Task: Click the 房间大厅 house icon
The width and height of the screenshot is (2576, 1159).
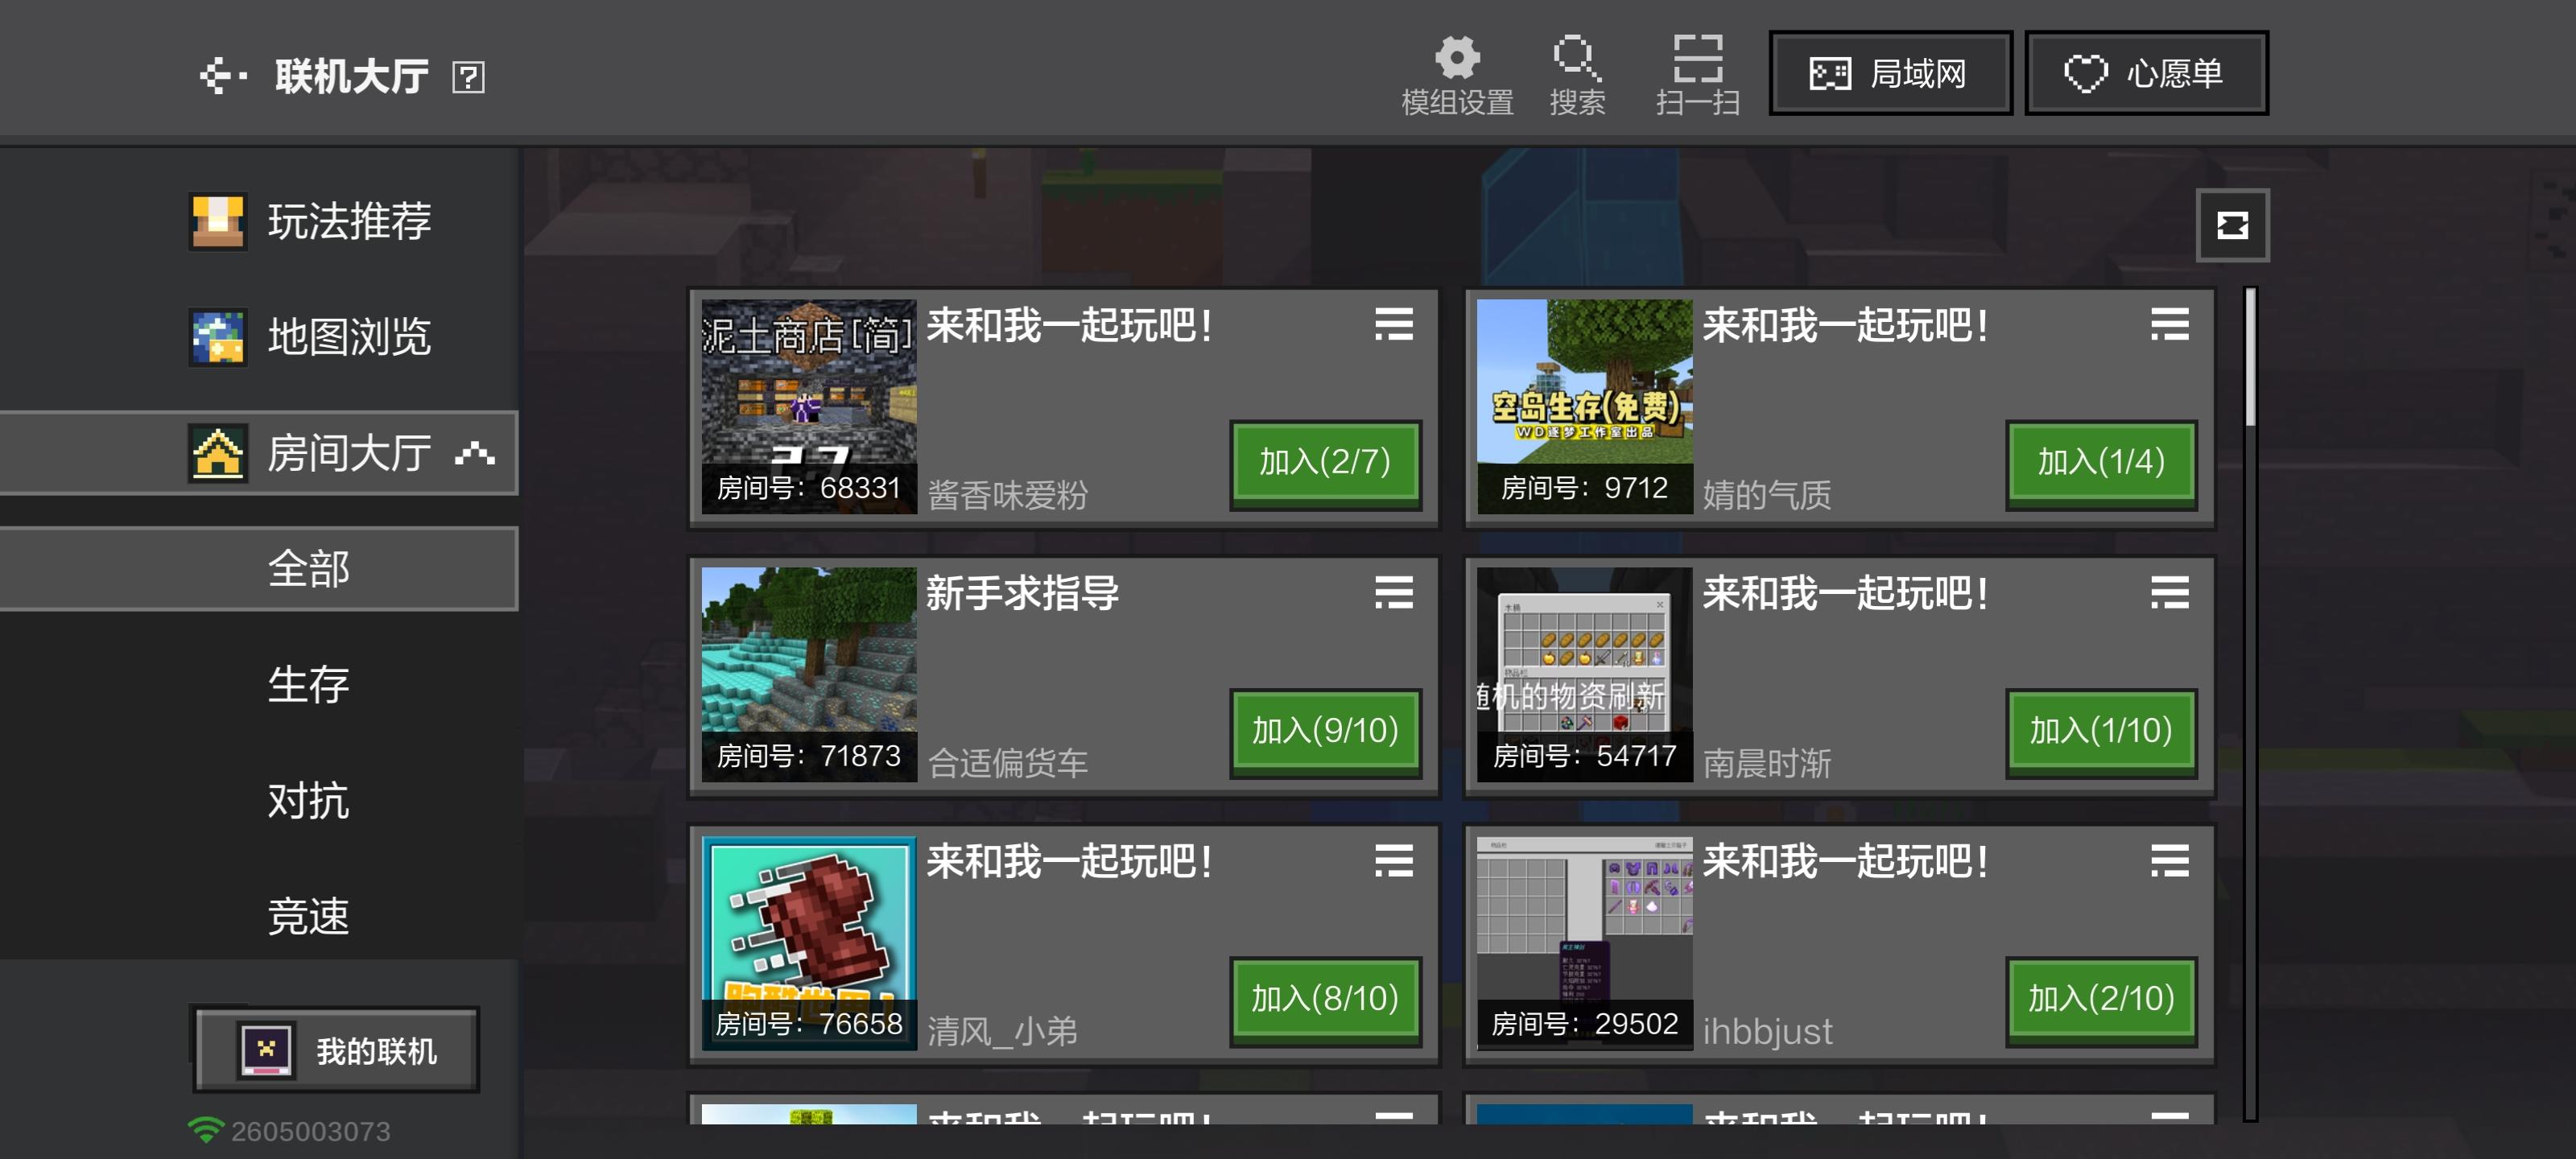Action: (x=217, y=453)
